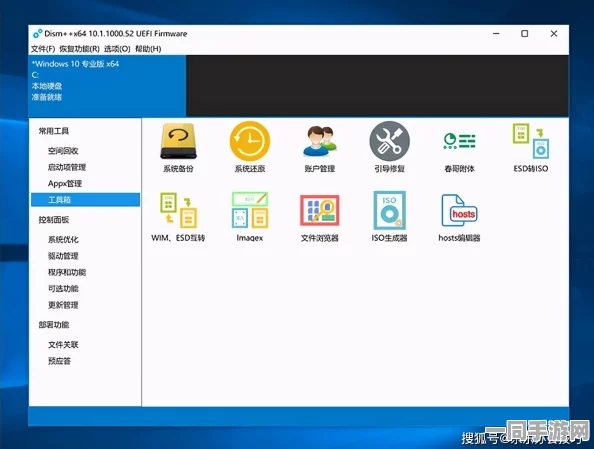Select 驱动管理 in the sidebar
The width and height of the screenshot is (594, 449).
[63, 256]
